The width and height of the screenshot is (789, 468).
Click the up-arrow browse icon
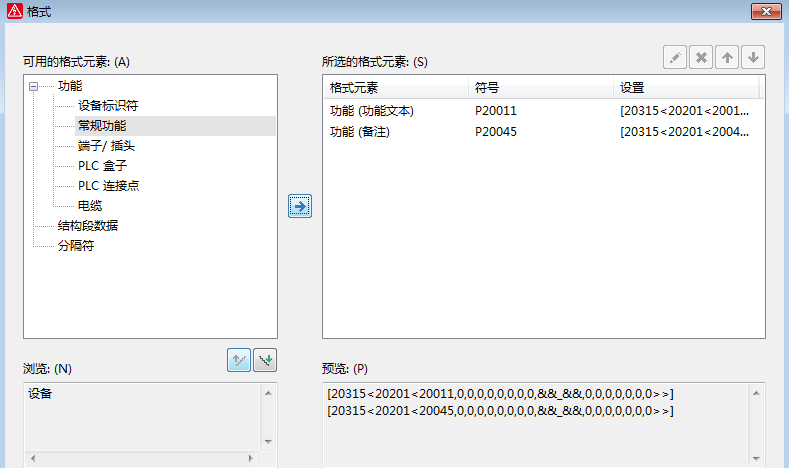(239, 361)
